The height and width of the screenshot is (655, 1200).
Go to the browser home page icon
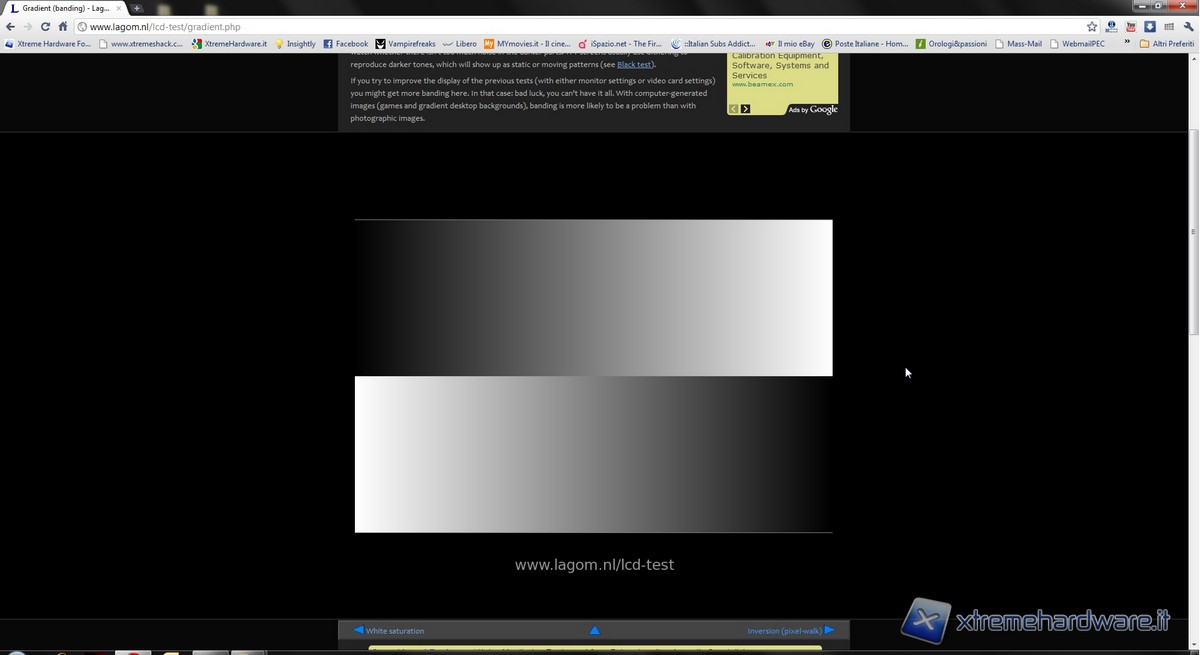click(63, 27)
